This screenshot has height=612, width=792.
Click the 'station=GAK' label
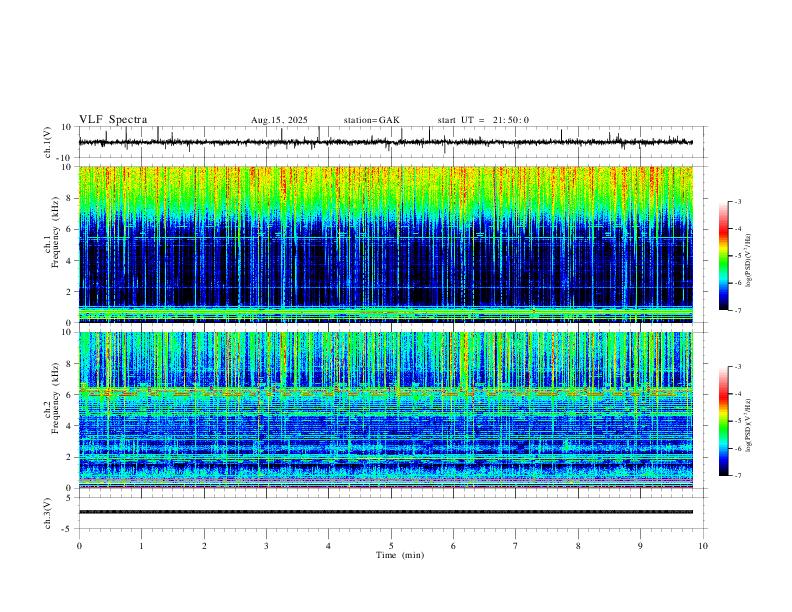[x=371, y=120]
